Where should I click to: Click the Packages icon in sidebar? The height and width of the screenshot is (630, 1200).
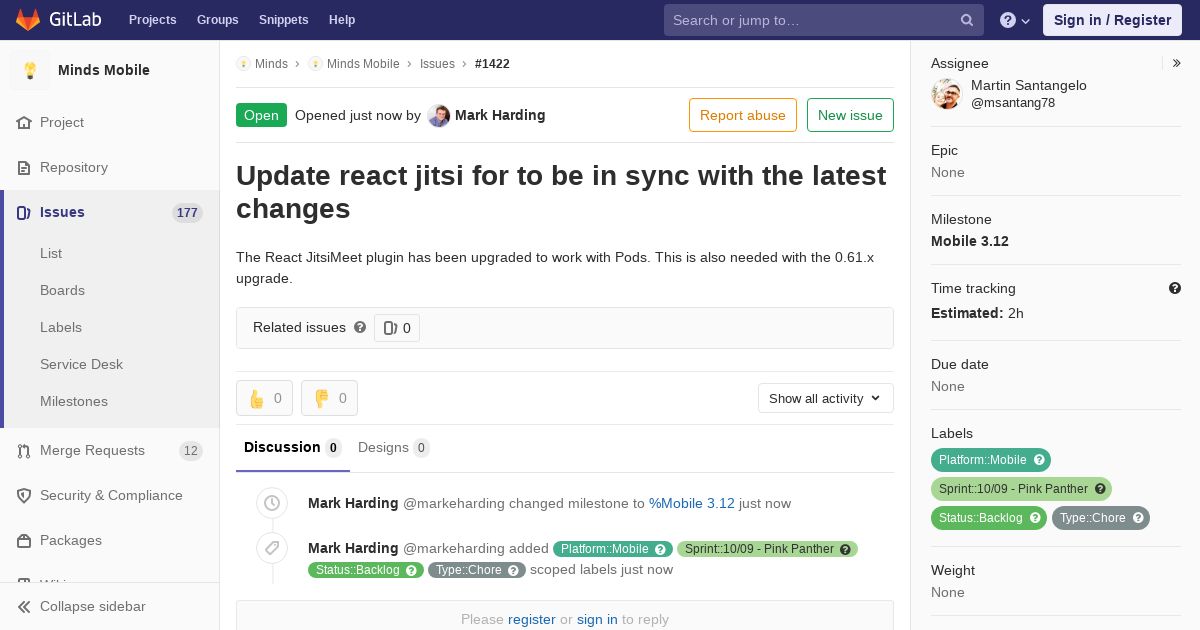click(24, 540)
